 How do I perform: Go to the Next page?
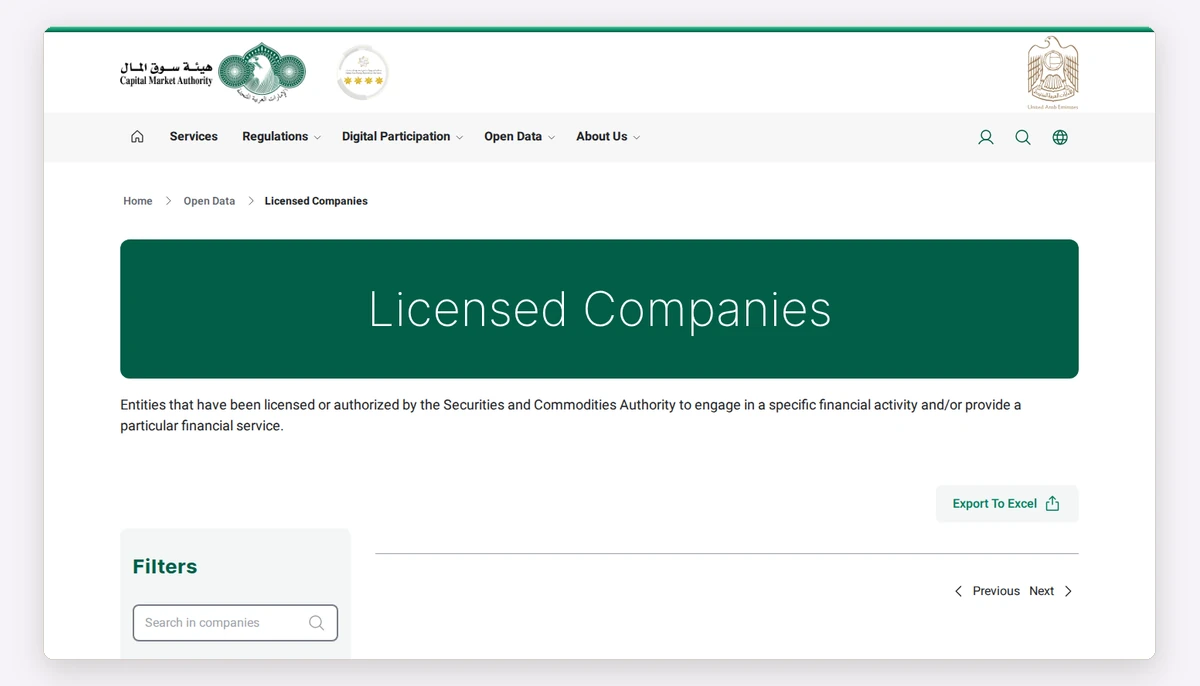[1051, 591]
